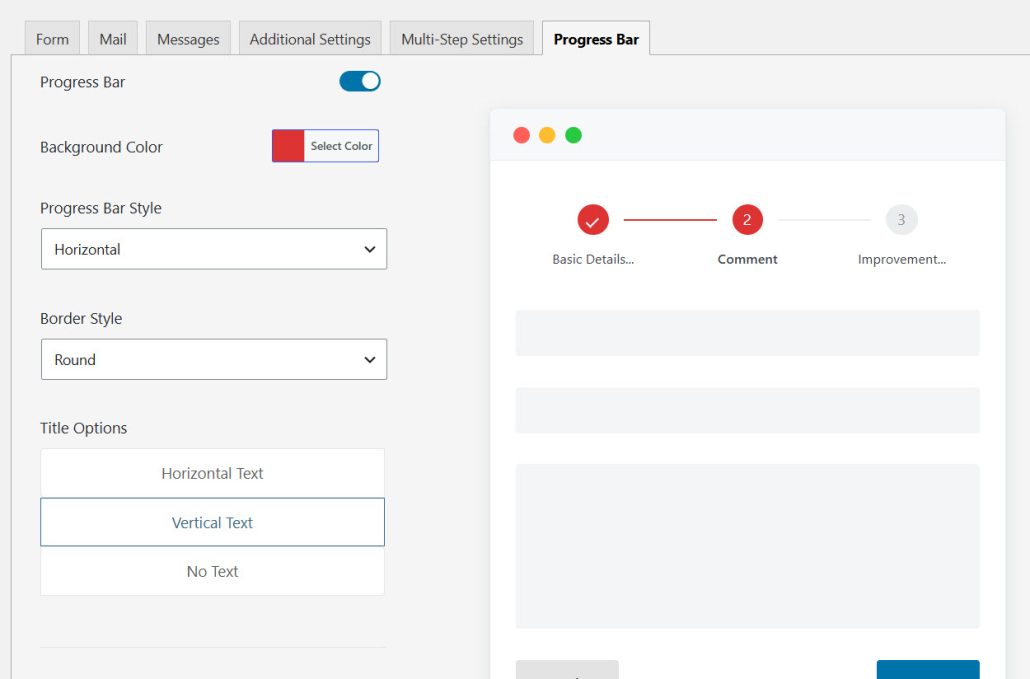Click the grey button at preview bottom left

pyautogui.click(x=567, y=669)
